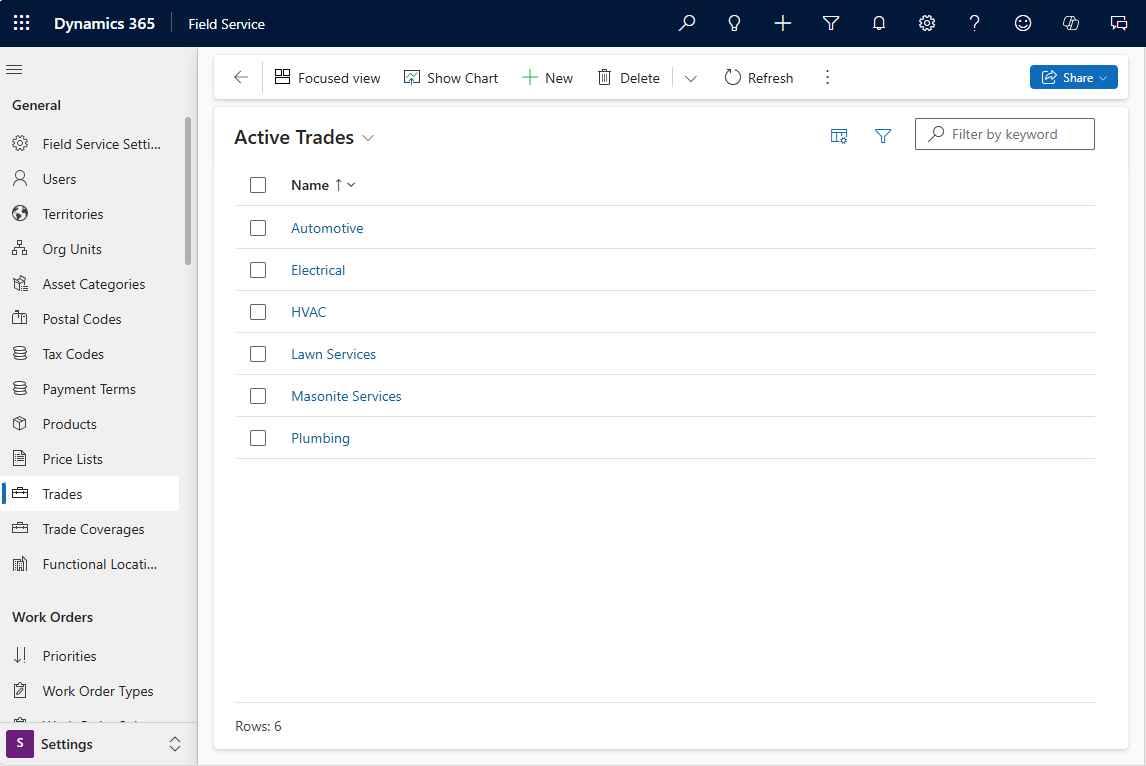Screen dimensions: 1146x766
Task: Open Org Units in the sidebar
Action: point(91,249)
